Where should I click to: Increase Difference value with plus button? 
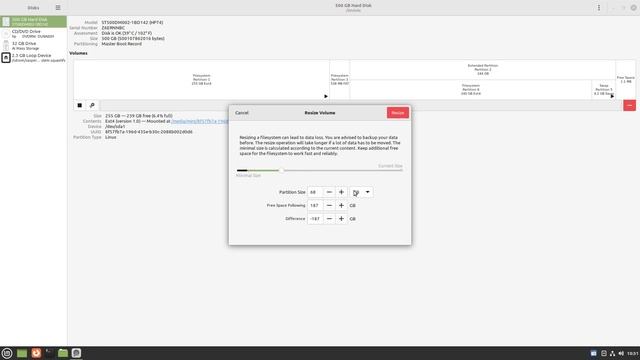point(341,219)
